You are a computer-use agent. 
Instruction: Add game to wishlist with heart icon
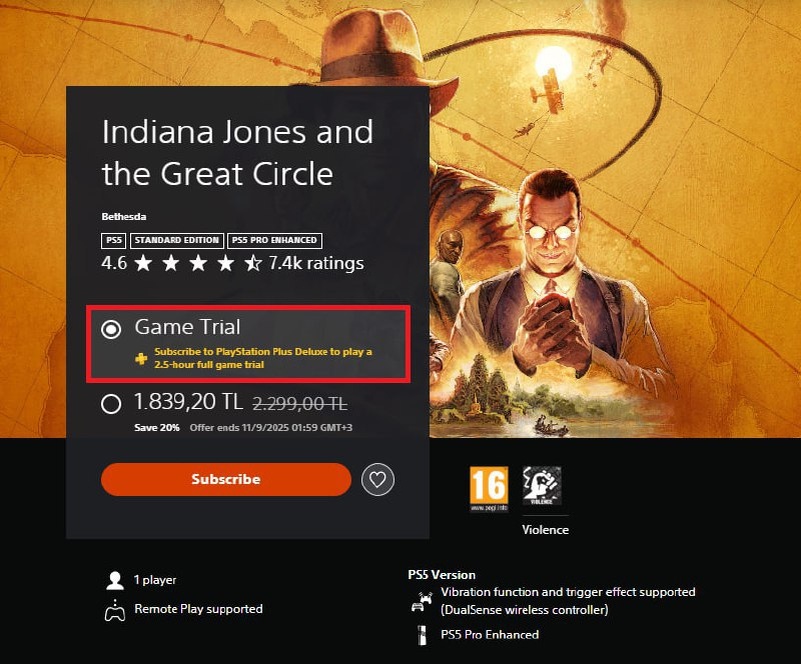point(378,480)
